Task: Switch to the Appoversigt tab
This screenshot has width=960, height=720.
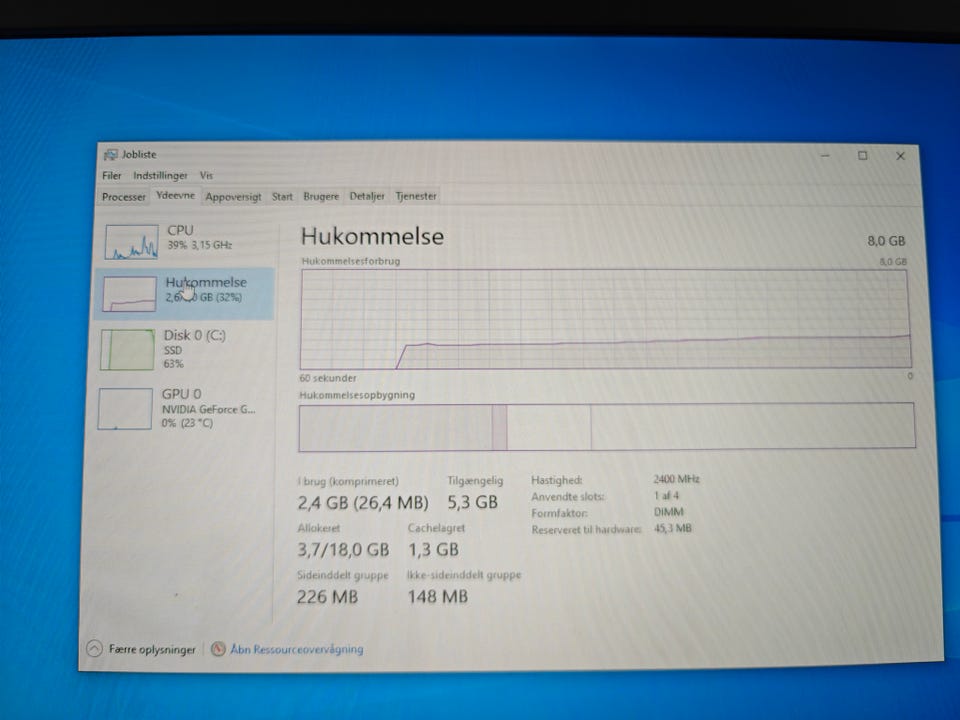Action: 233,197
